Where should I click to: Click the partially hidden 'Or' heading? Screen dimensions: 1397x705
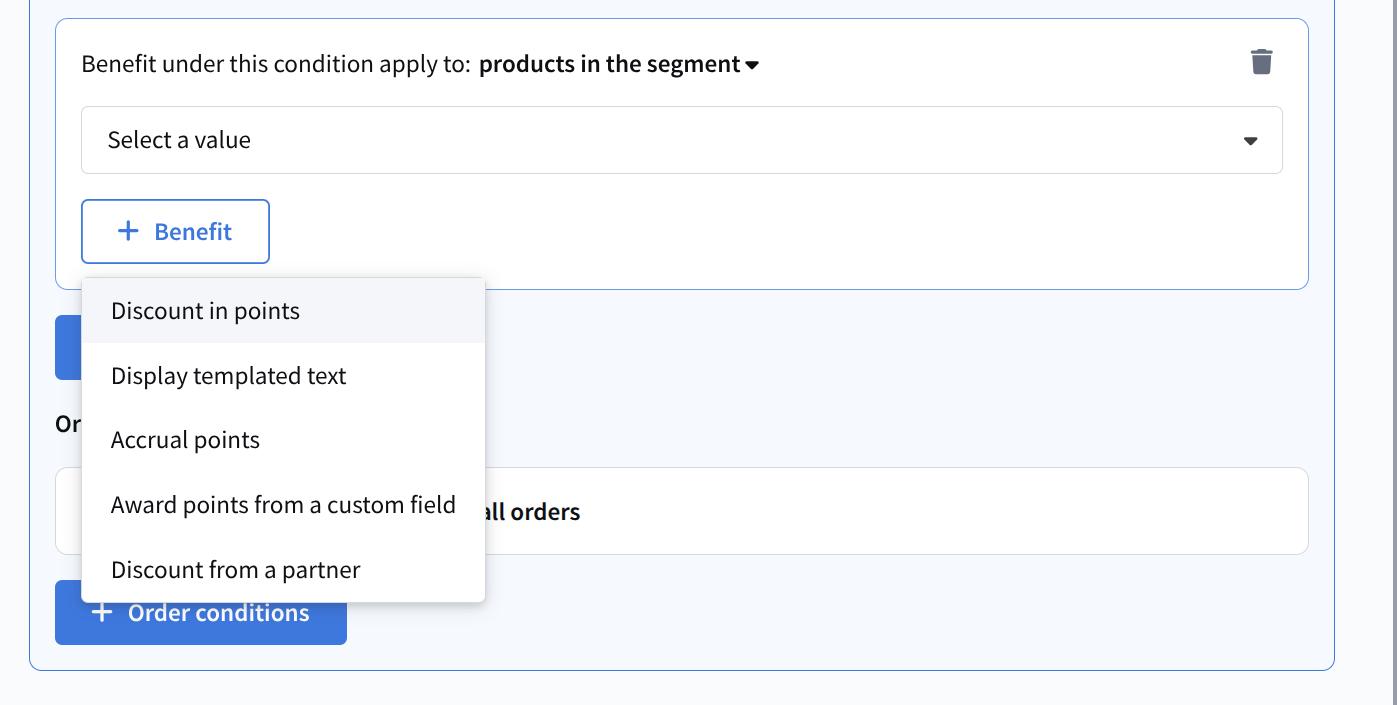click(67, 424)
